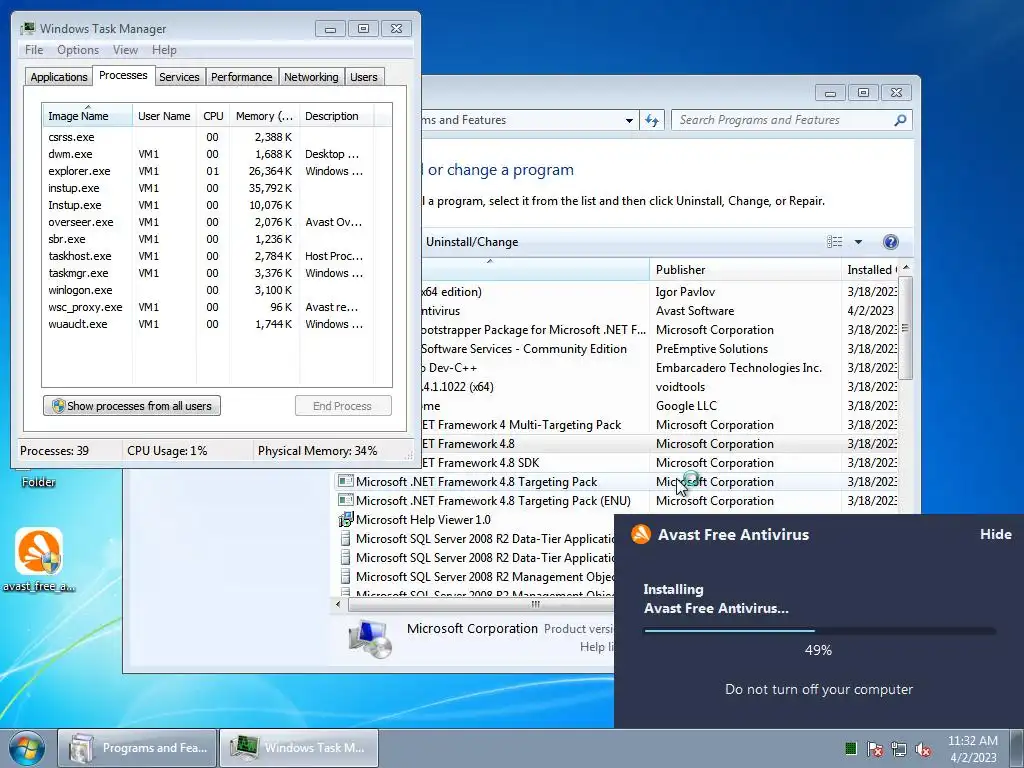Click the muted volume tray icon
The image size is (1024, 768).
(923, 748)
